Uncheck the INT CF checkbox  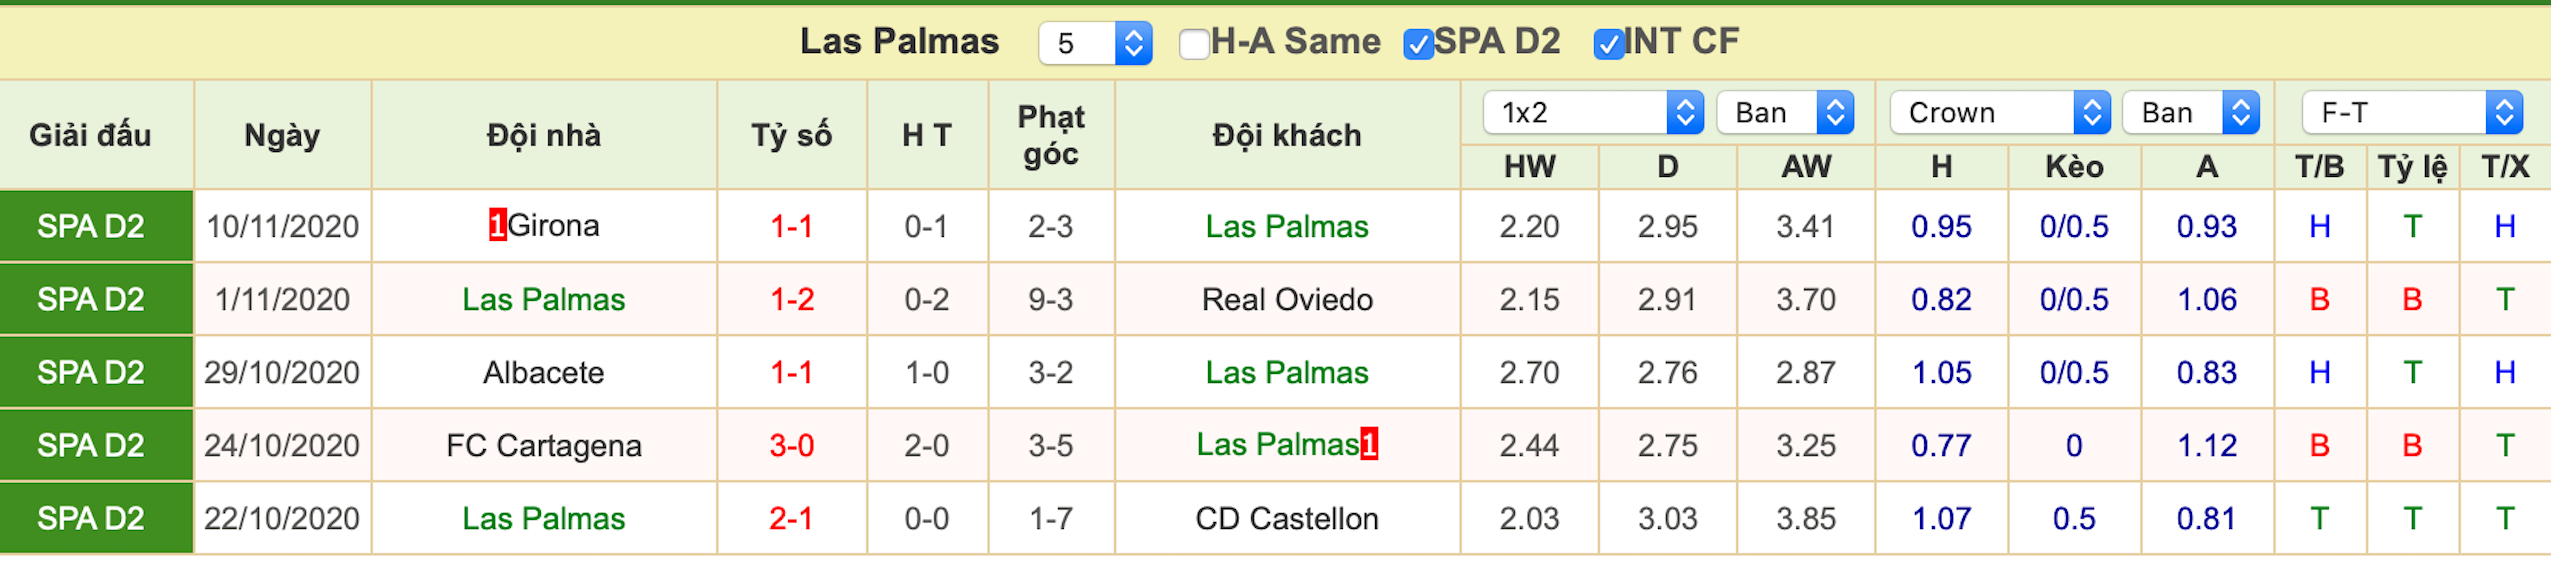[x=1608, y=44]
